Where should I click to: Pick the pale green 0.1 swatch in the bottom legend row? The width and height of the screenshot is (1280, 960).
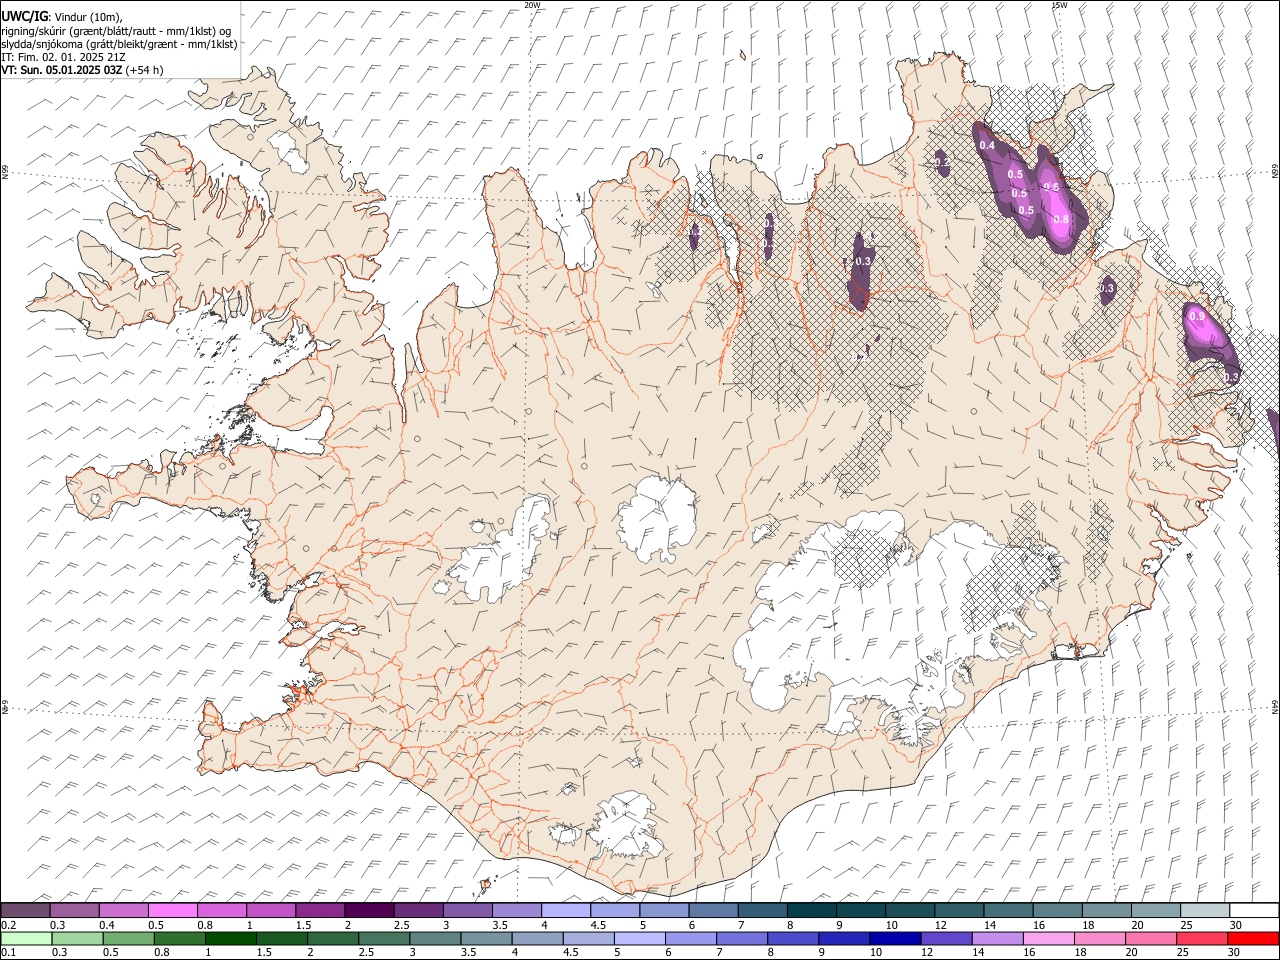pyautogui.click(x=27, y=938)
